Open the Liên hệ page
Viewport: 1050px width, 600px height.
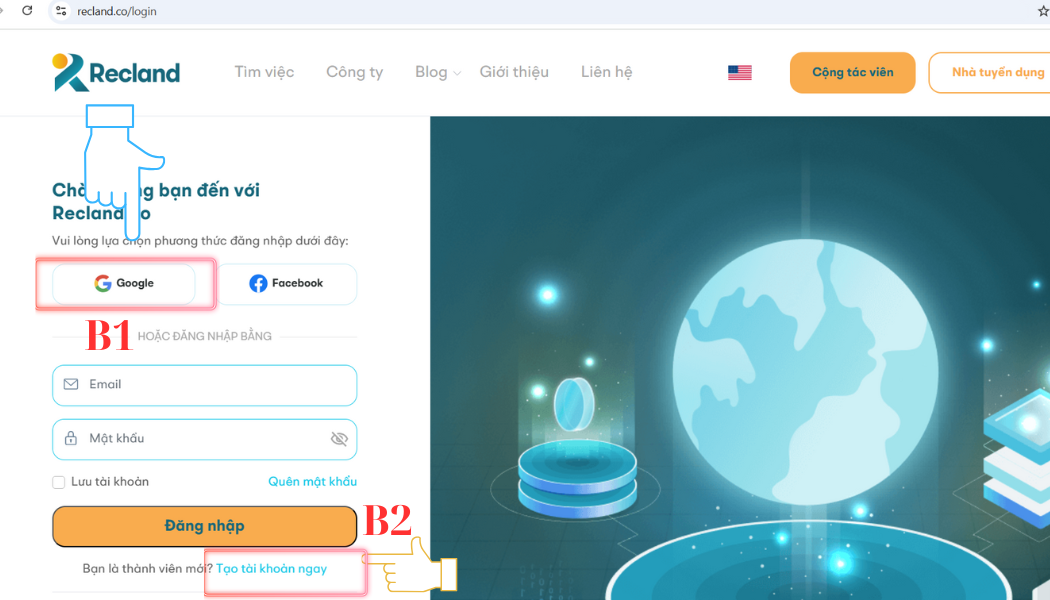tap(606, 72)
